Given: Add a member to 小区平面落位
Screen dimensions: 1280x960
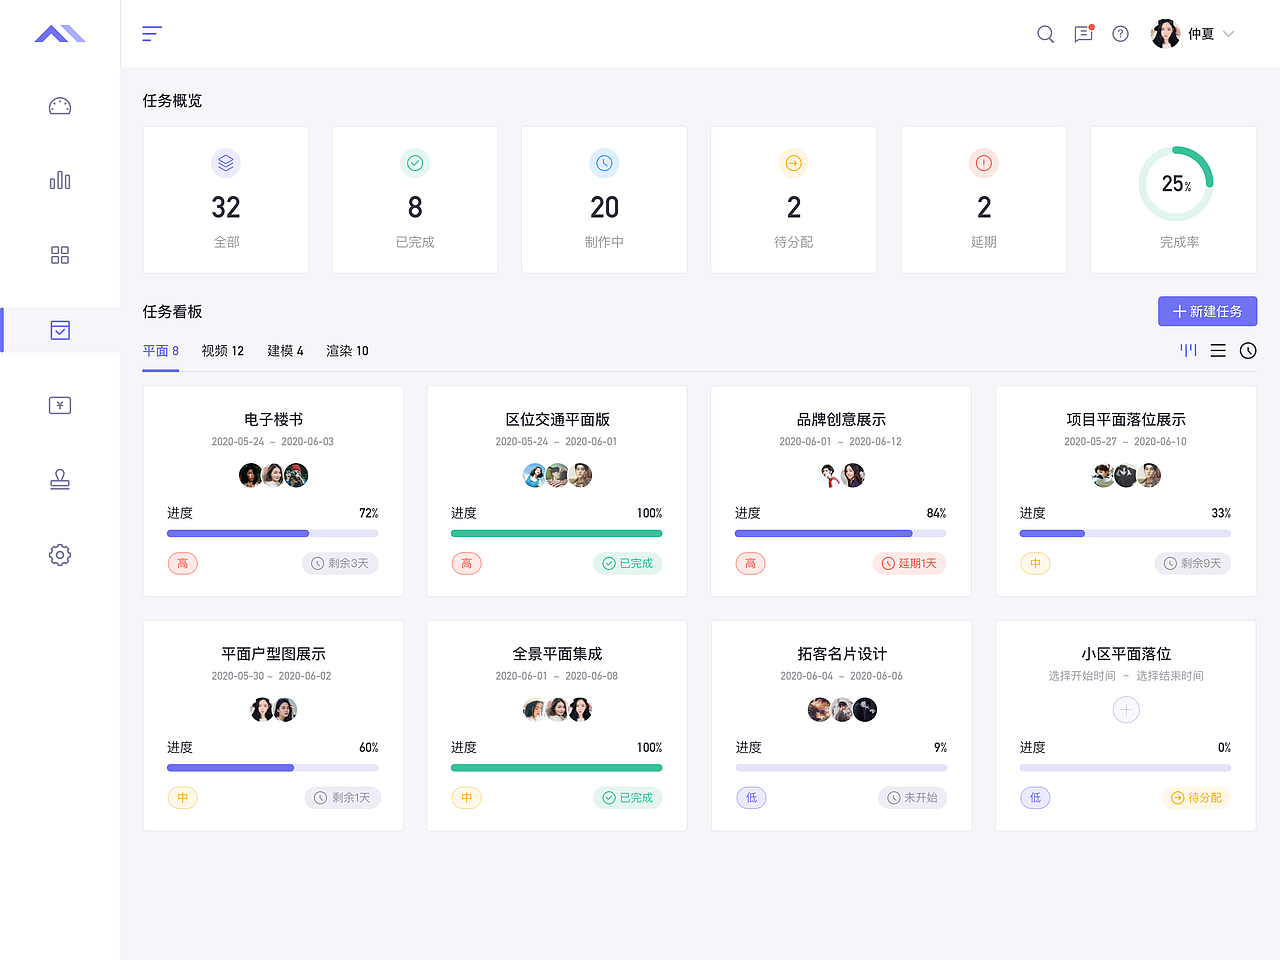Looking at the screenshot, I should (1126, 710).
